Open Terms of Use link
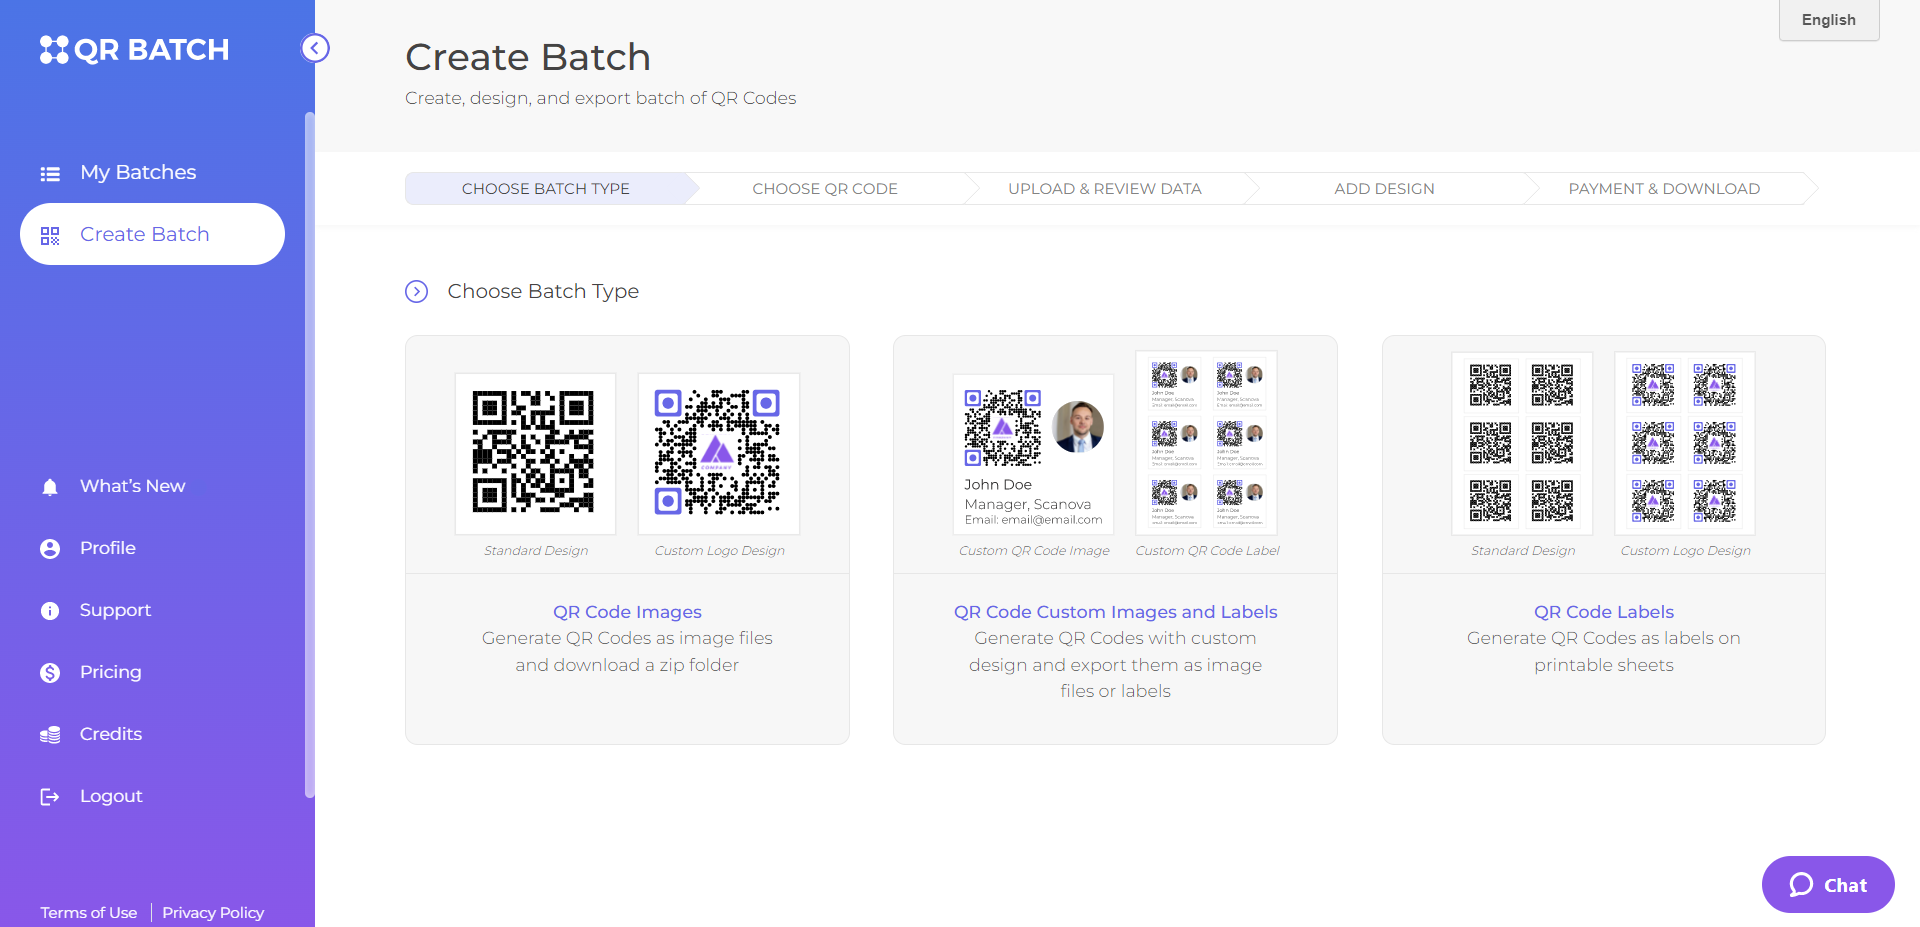This screenshot has height=927, width=1920. click(x=89, y=912)
